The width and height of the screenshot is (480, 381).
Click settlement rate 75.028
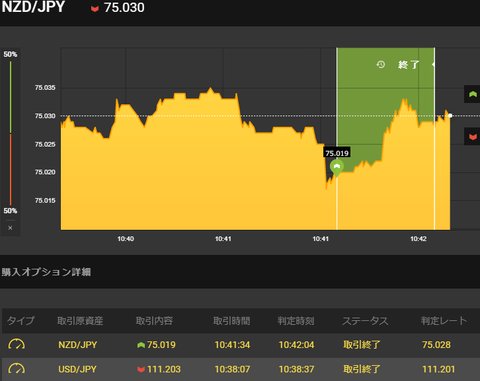436,345
